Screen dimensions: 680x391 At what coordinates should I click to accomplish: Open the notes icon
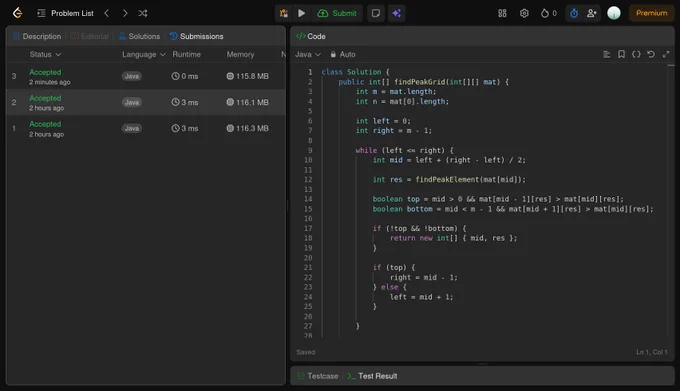pyautogui.click(x=376, y=13)
